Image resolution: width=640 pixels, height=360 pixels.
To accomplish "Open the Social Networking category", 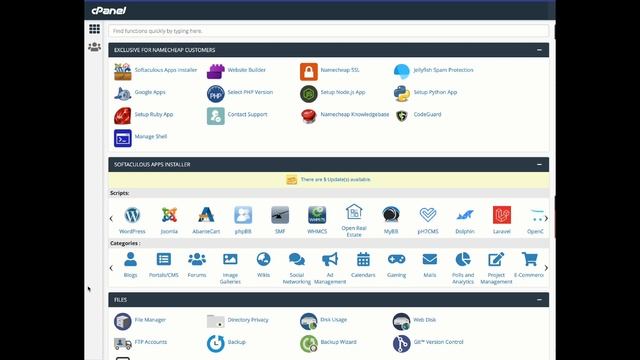I will point(297,268).
